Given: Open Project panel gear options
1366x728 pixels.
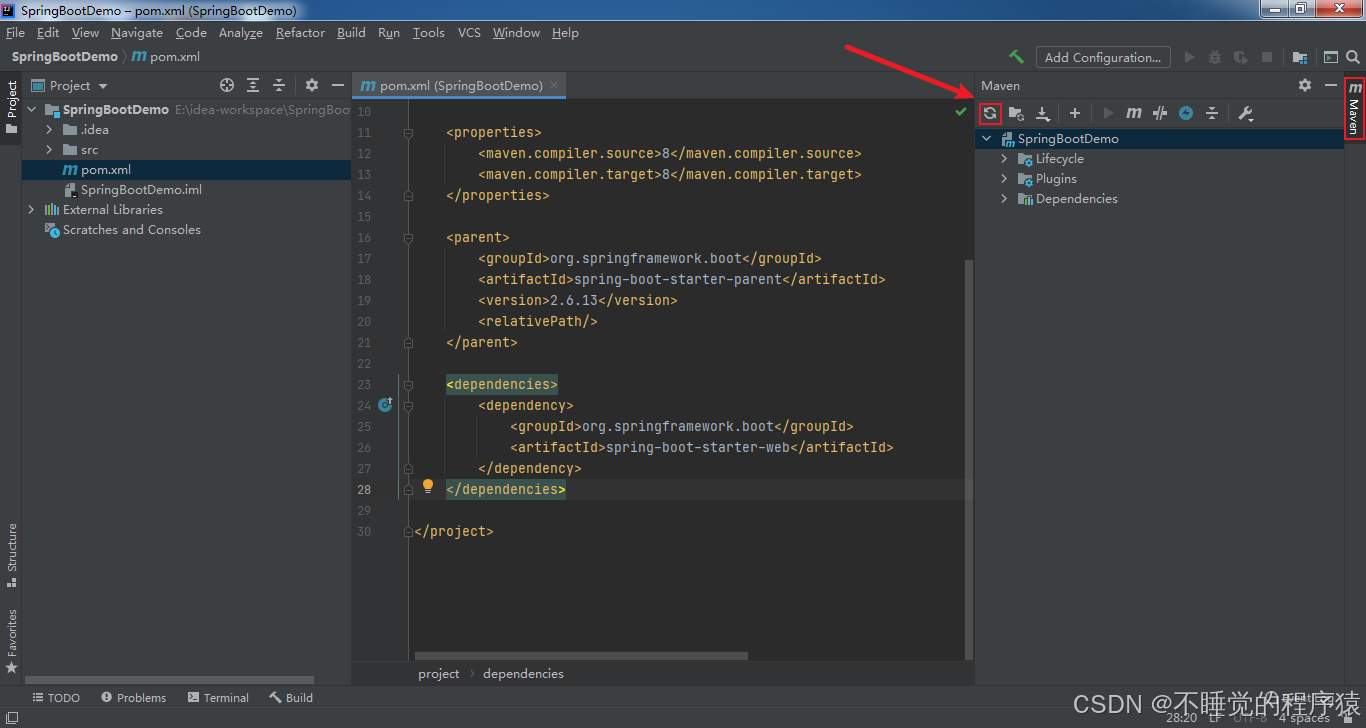Looking at the screenshot, I should (312, 85).
